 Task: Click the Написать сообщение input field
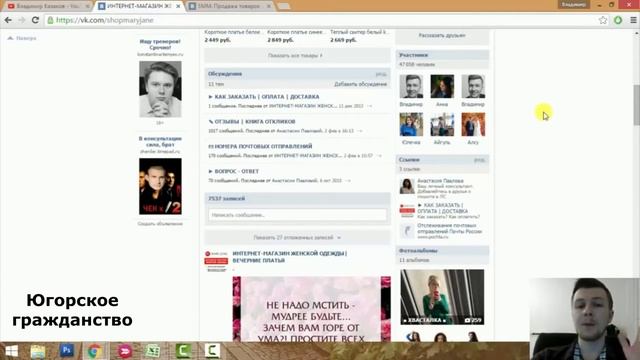click(x=297, y=215)
